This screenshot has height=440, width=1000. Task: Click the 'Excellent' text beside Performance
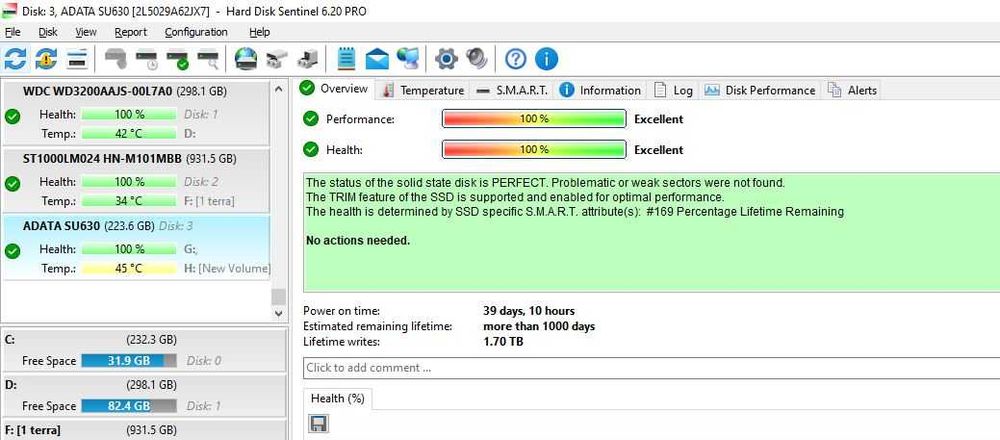[x=659, y=119]
